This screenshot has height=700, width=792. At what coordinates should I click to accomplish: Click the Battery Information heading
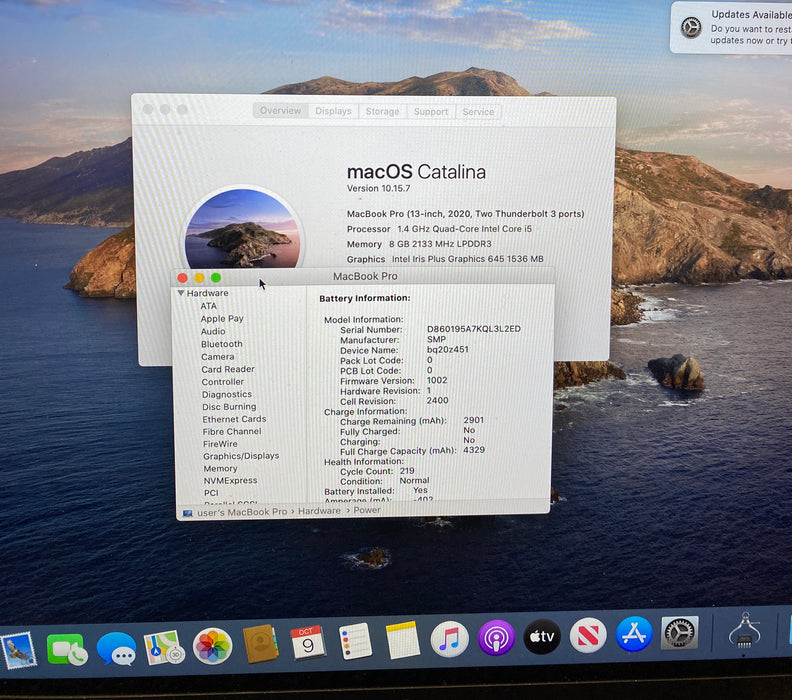point(365,298)
